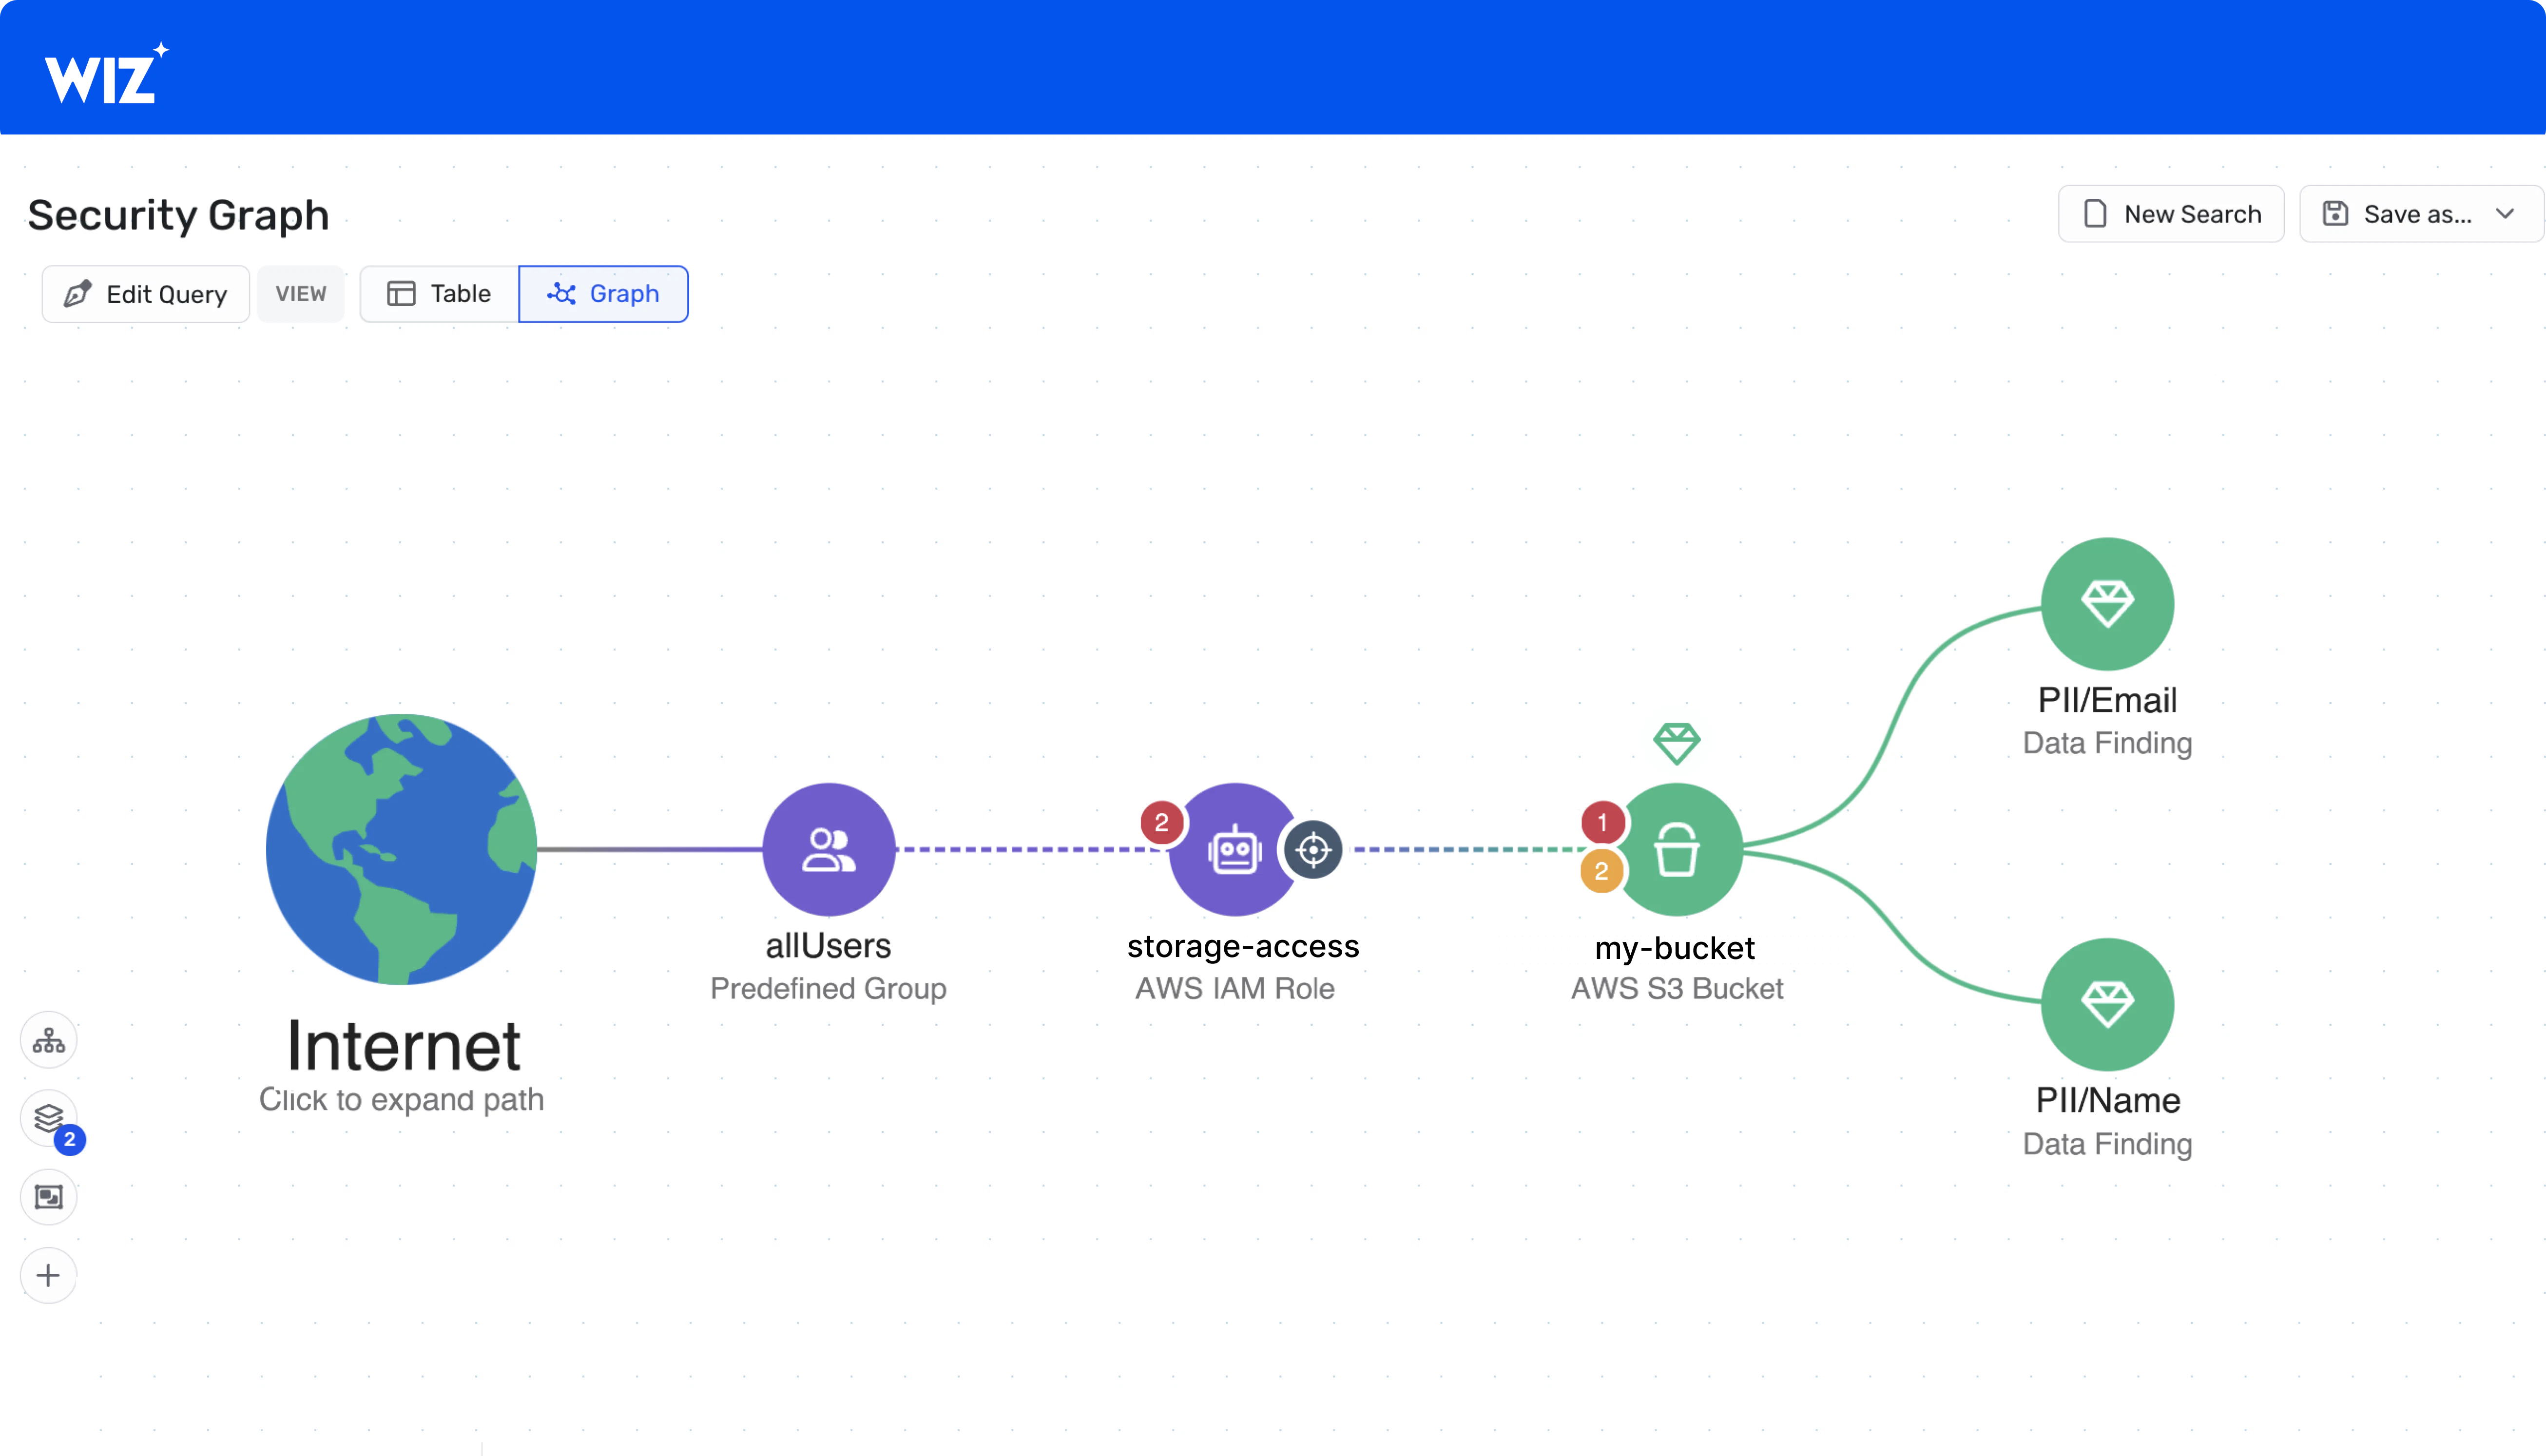The width and height of the screenshot is (2546, 1456).
Task: Open the layers icon with badge 2
Action: [x=48, y=1118]
